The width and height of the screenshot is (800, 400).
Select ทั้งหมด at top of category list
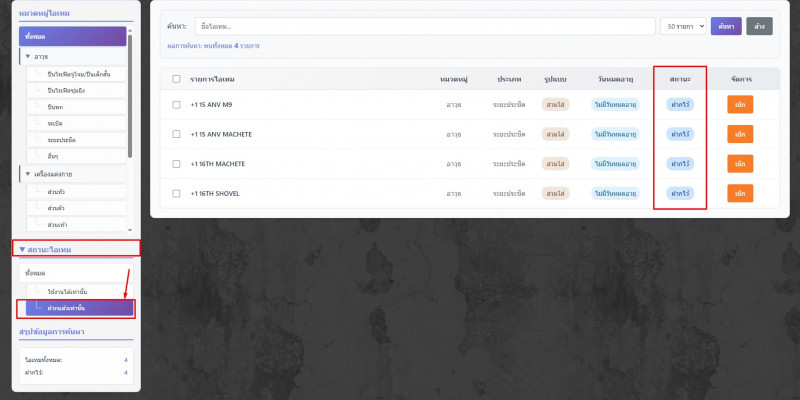(x=72, y=36)
